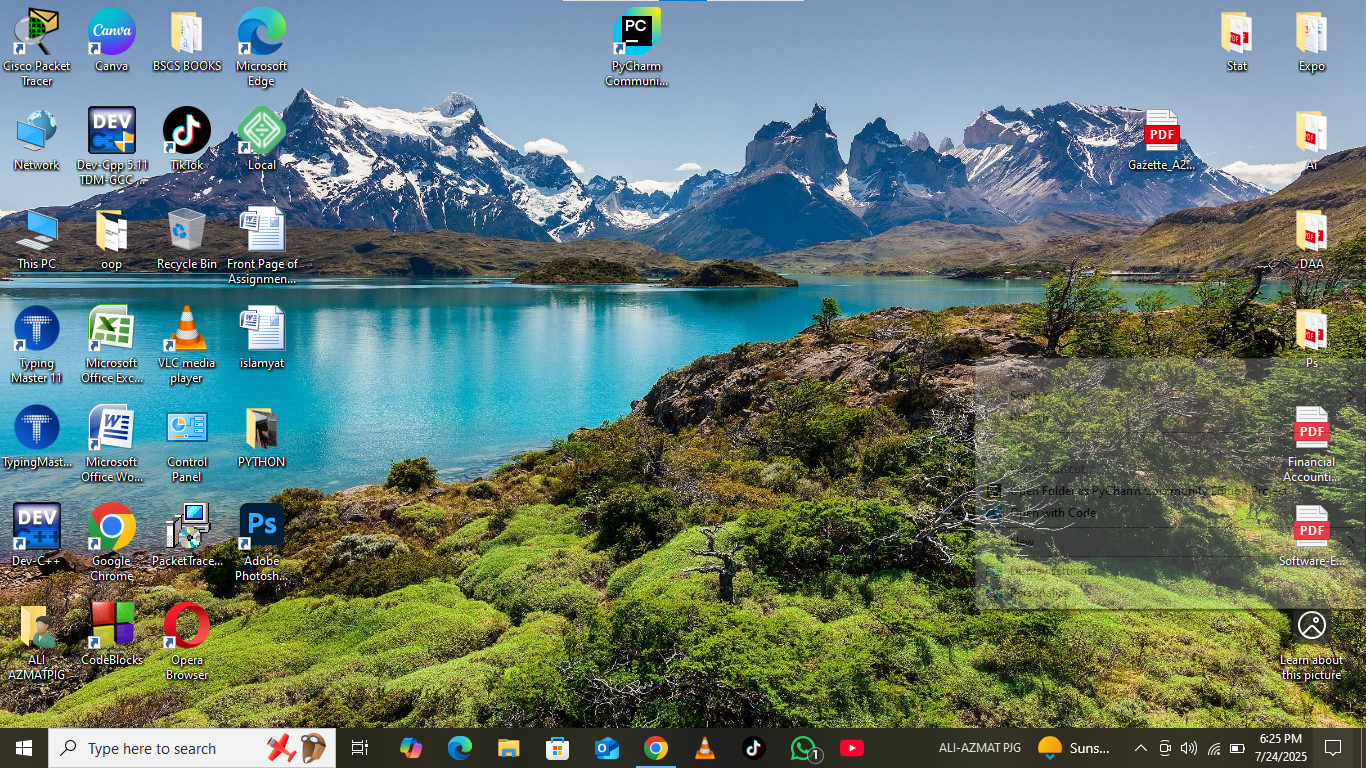
Task: Open the volume control in system tray
Action: click(1189, 748)
